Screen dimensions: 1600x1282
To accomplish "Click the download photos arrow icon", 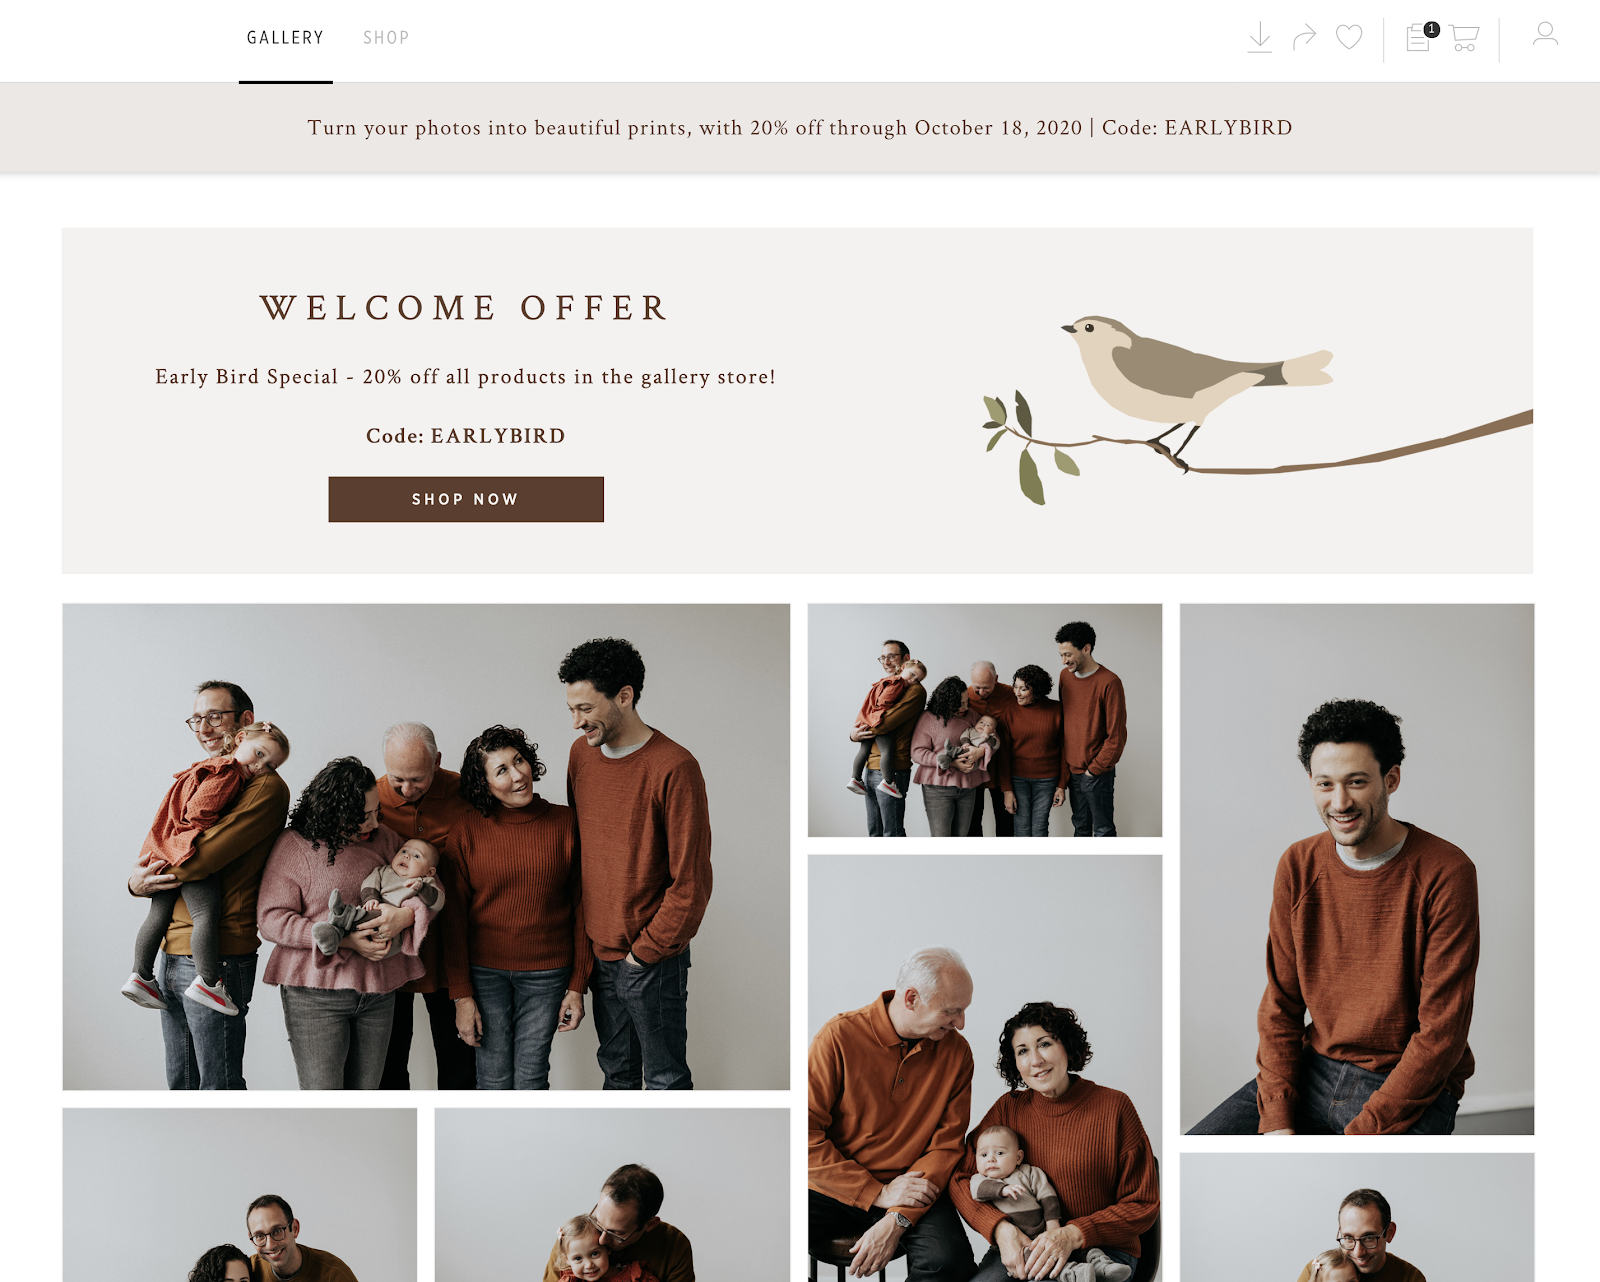I will point(1260,38).
